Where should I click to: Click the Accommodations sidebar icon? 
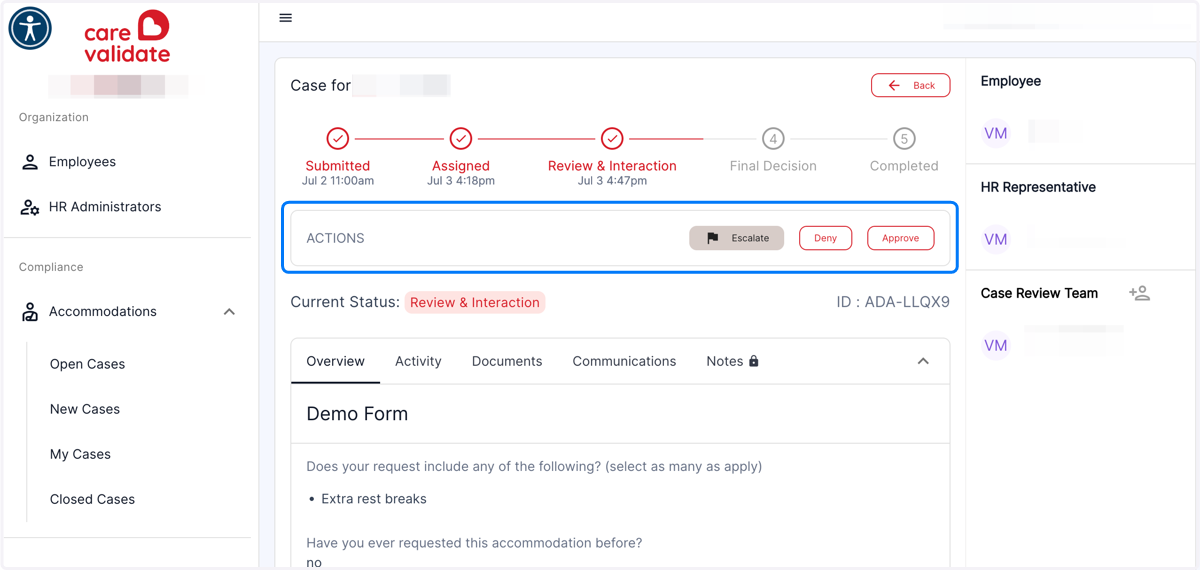point(30,312)
